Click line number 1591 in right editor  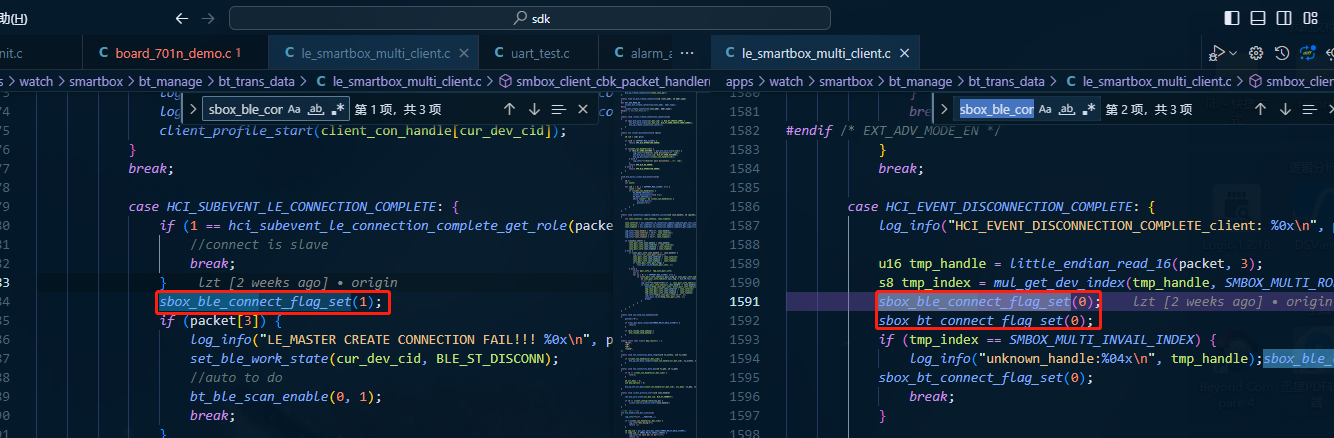pyautogui.click(x=744, y=302)
